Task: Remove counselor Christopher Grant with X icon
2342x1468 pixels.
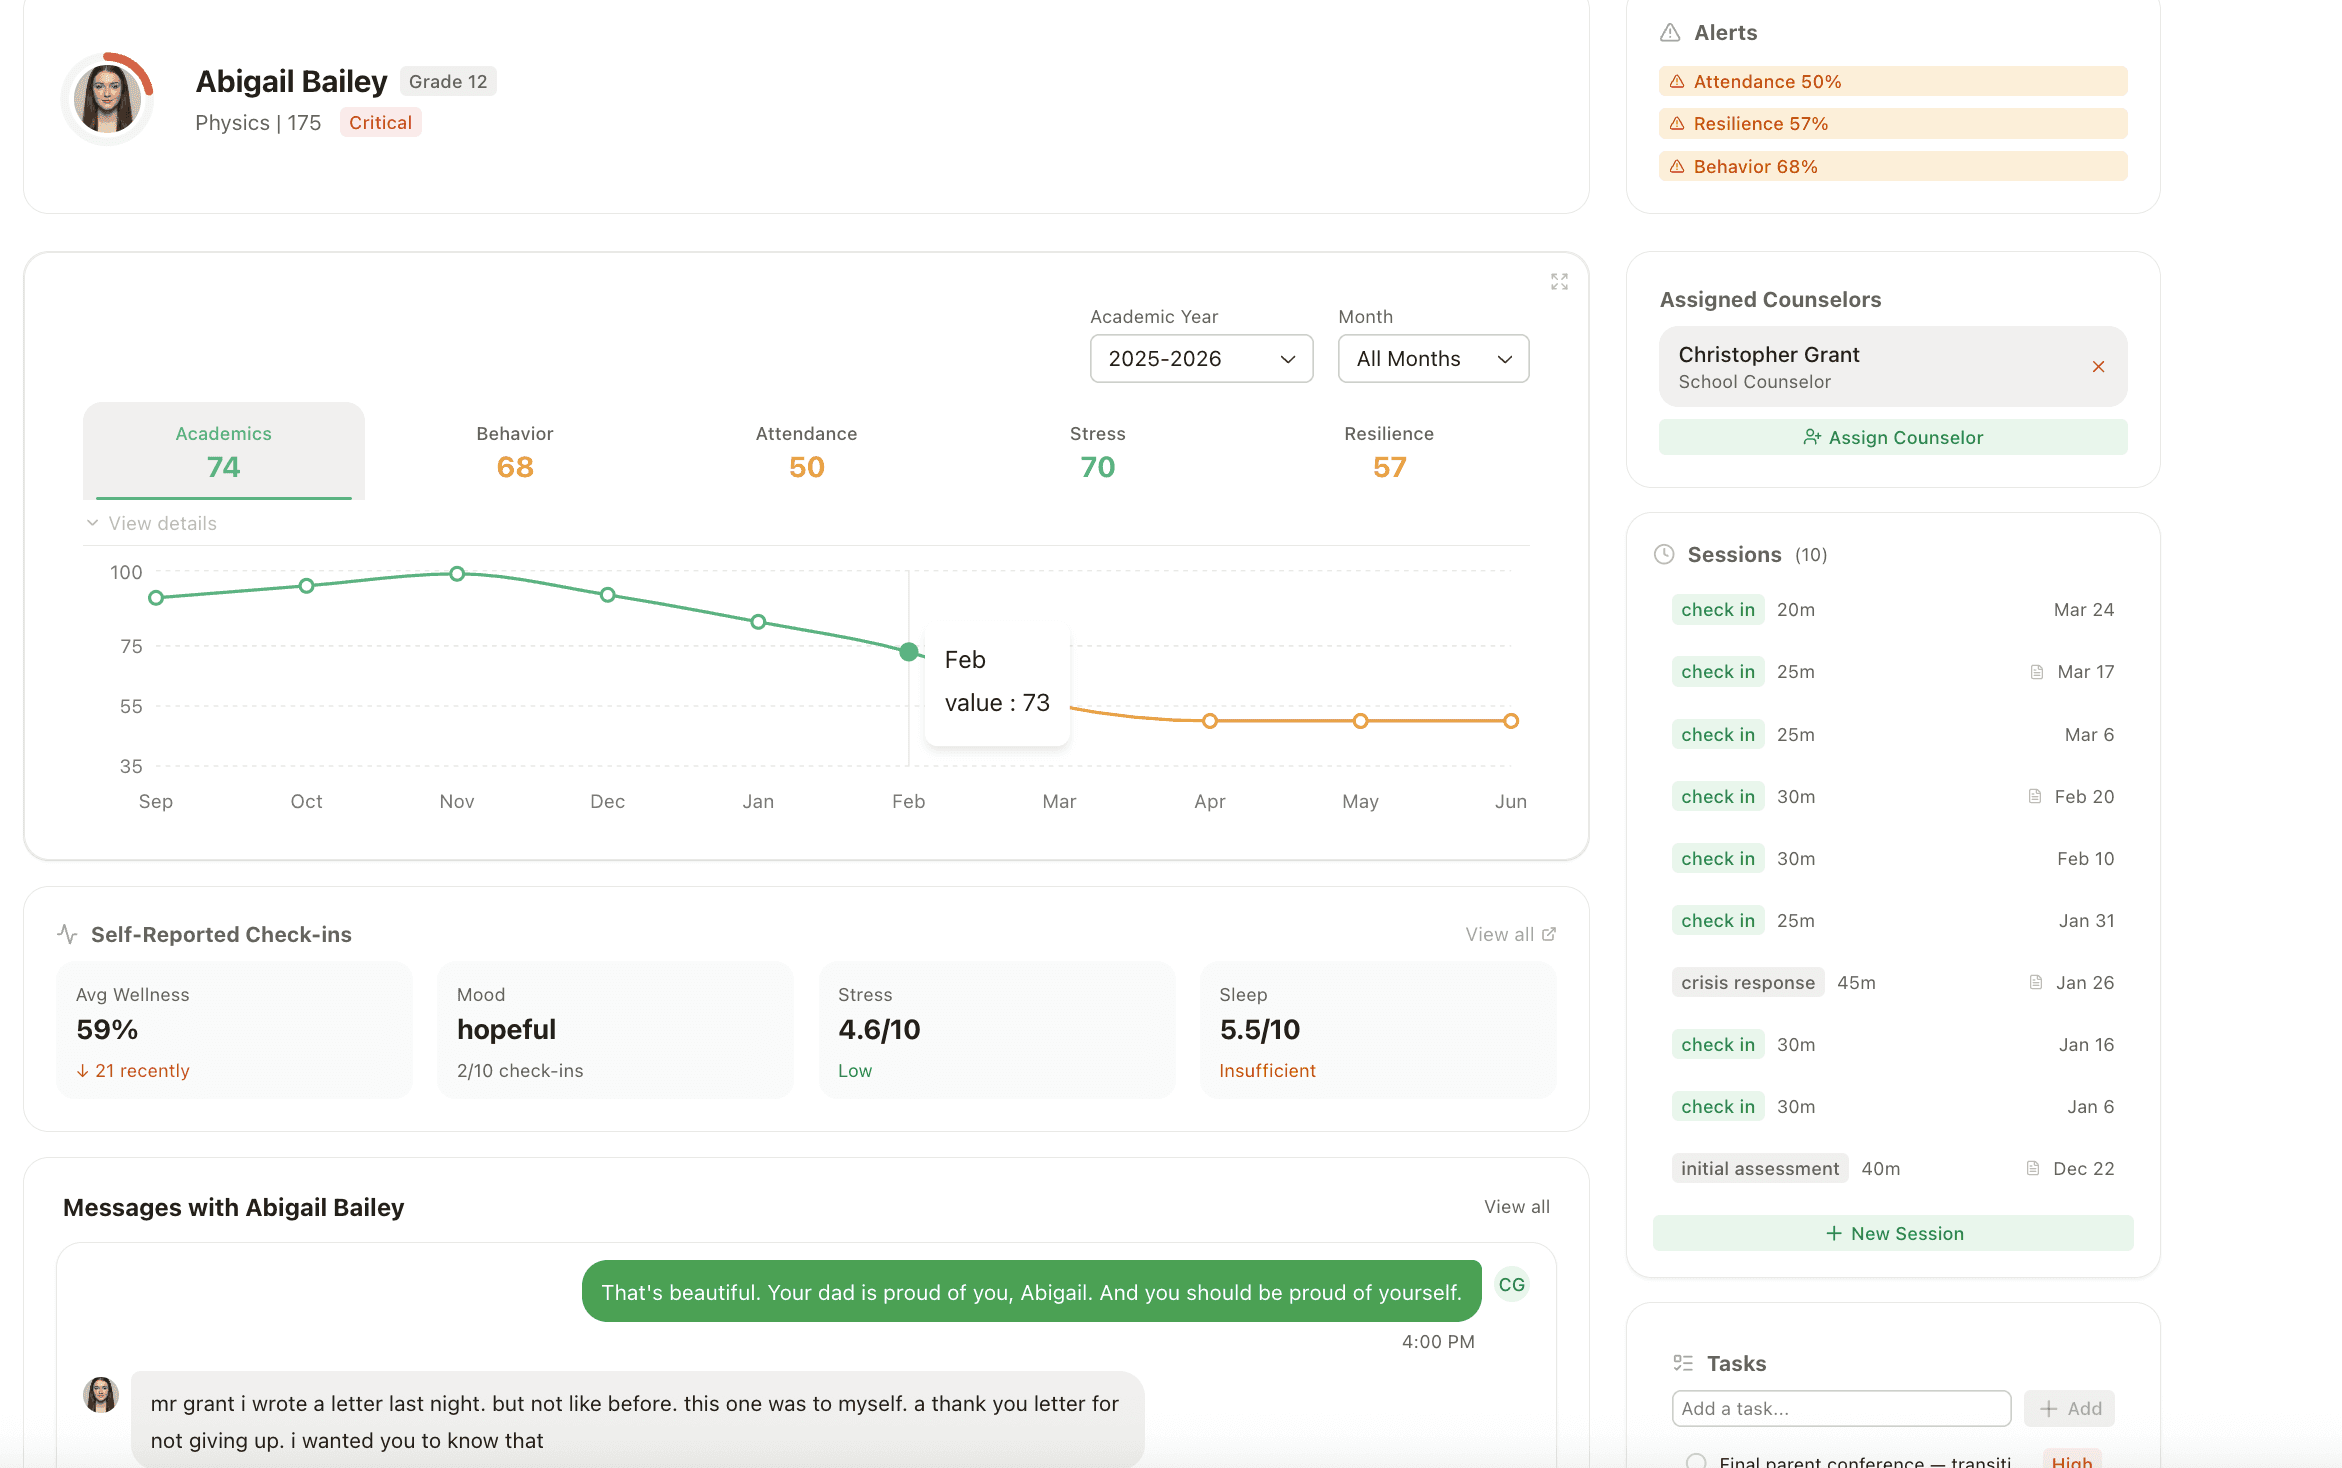Action: pyautogui.click(x=2098, y=367)
